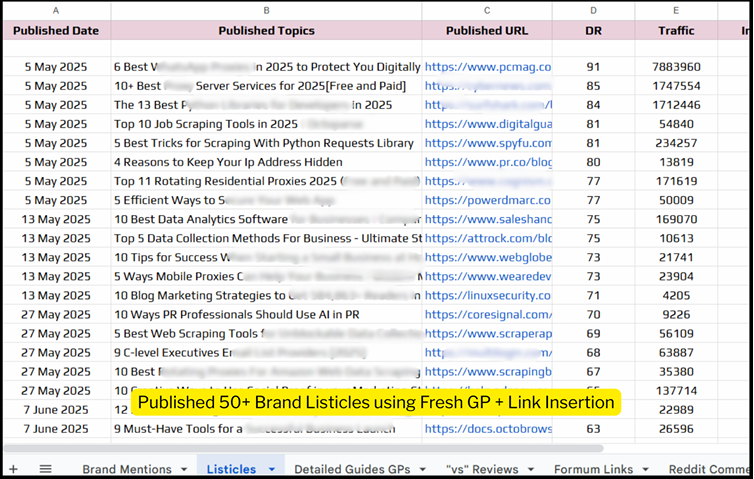Select "10 Ways PR Professionals Should Use AI" cell
The image size is (754, 479).
click(266, 315)
